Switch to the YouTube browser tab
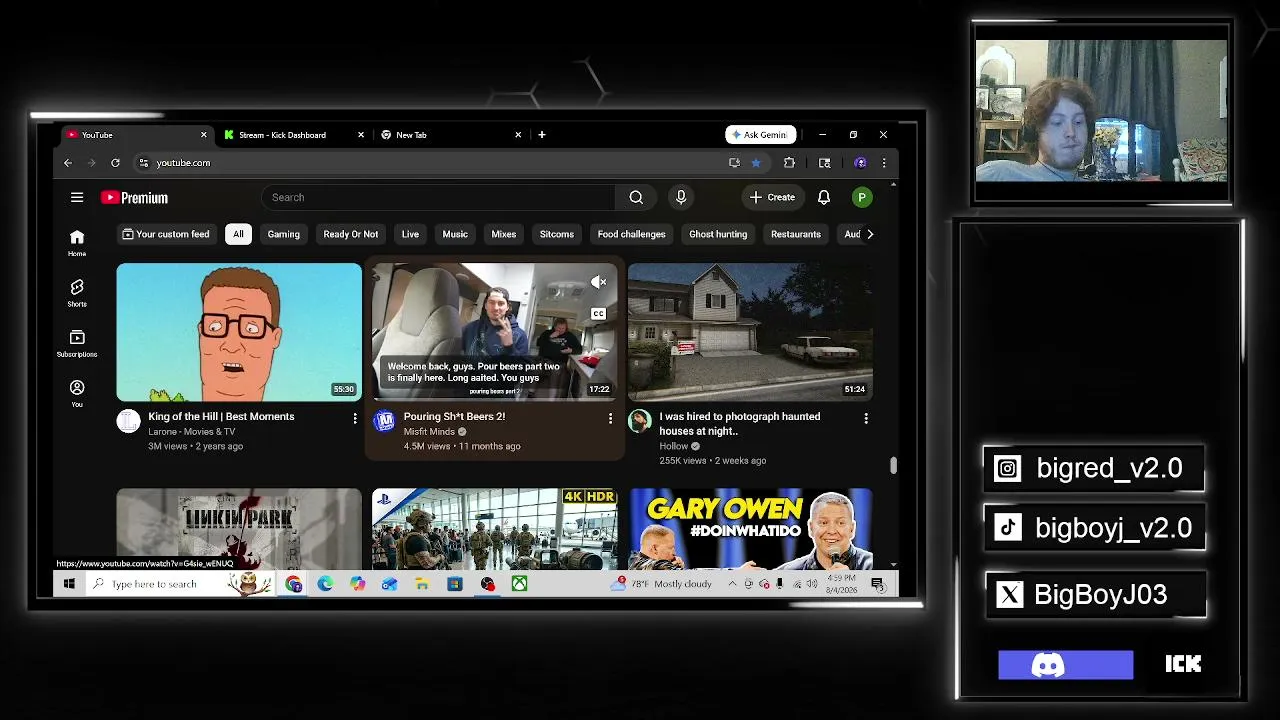This screenshot has width=1280, height=720. [x=134, y=135]
